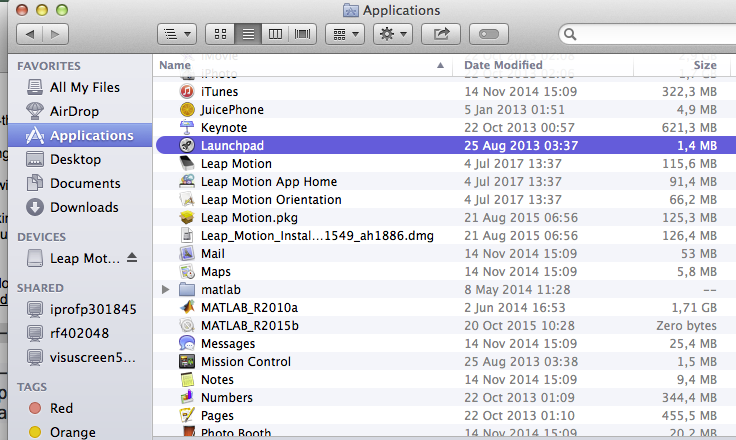Click Keynote's date 22 Oct 2013 00:57
The image size is (736, 440).
click(x=519, y=128)
